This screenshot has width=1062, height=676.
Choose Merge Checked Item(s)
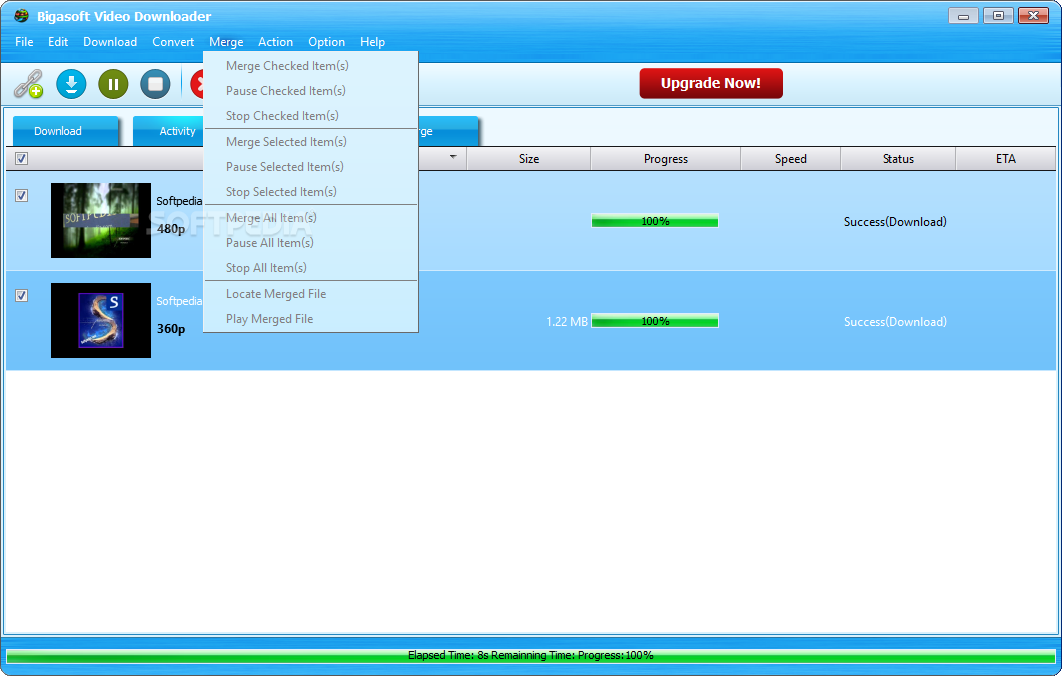(x=311, y=66)
